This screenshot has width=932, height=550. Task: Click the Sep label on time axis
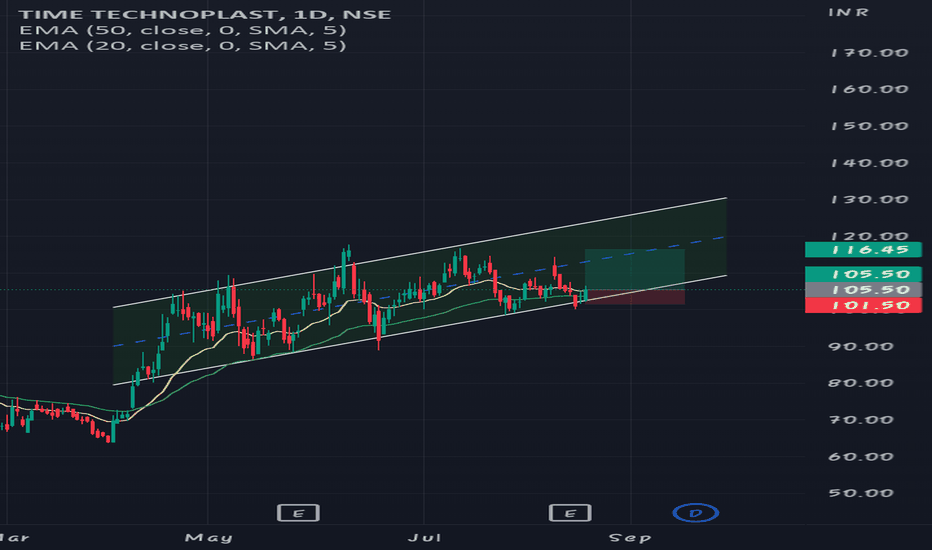tap(630, 538)
